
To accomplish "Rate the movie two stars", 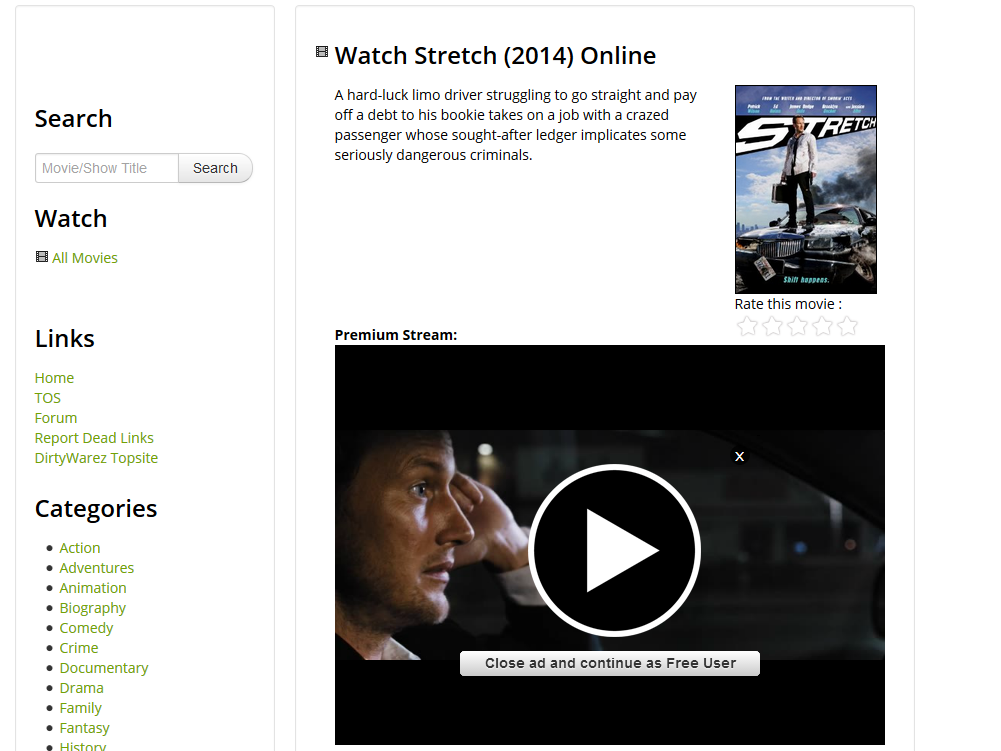I will point(772,326).
